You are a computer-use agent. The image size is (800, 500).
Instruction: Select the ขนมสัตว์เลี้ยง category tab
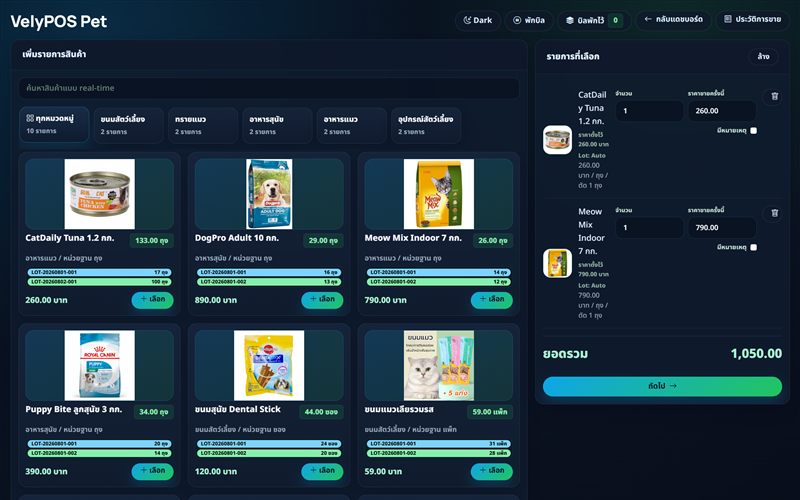tap(129, 125)
